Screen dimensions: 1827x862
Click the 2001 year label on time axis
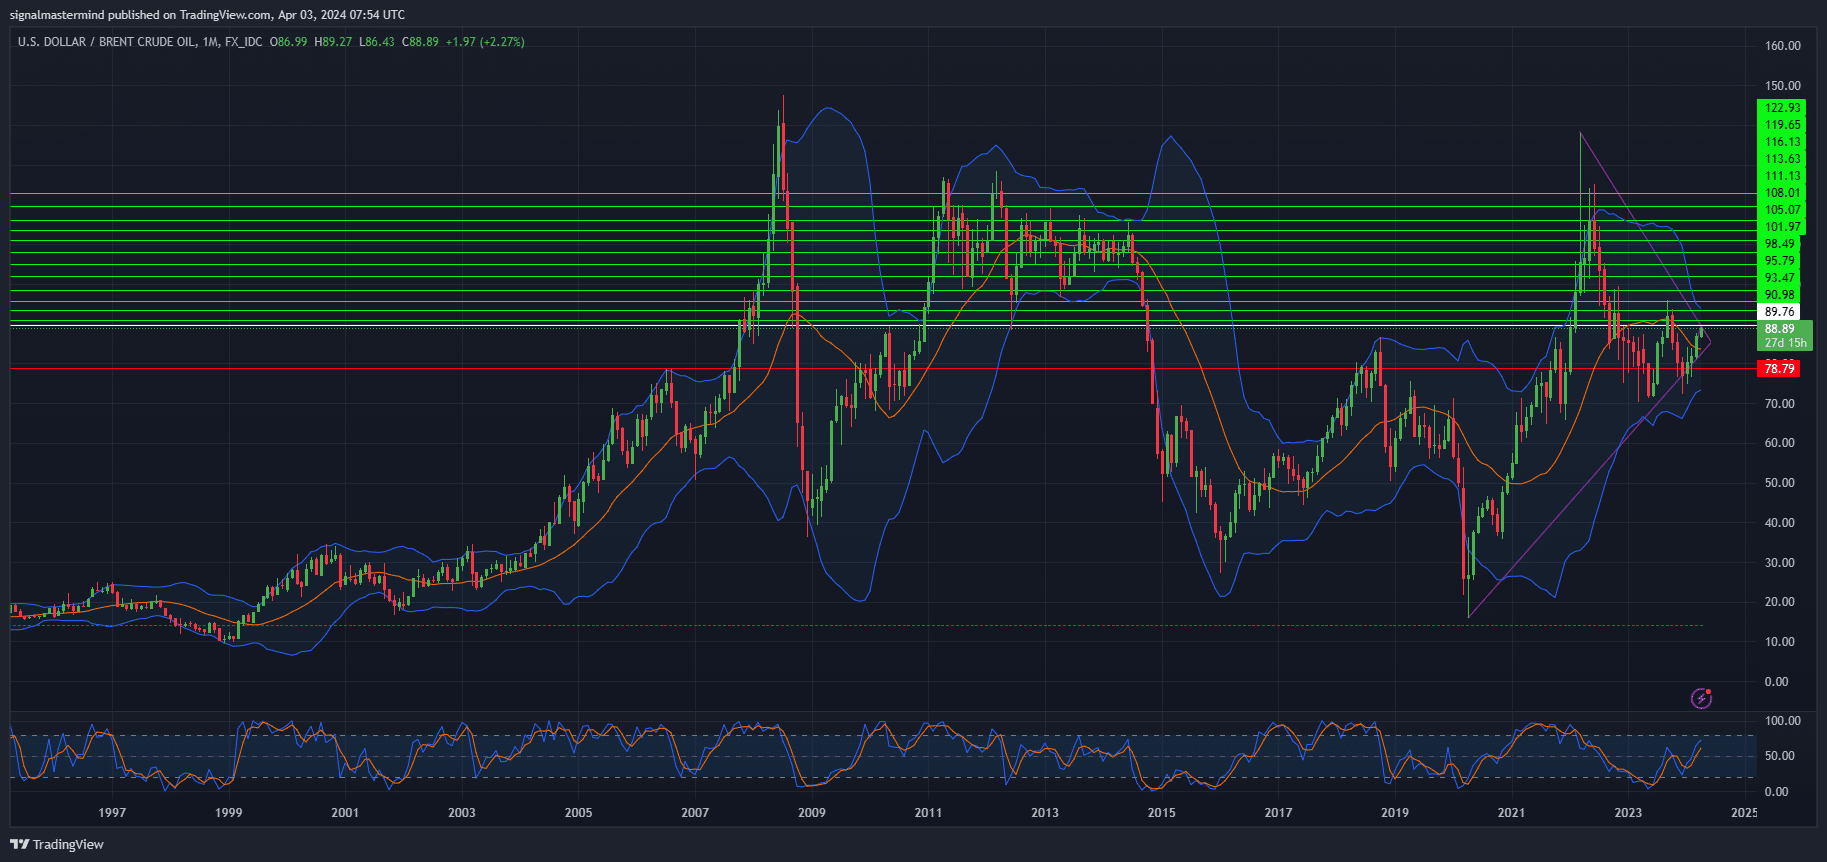pyautogui.click(x=345, y=812)
